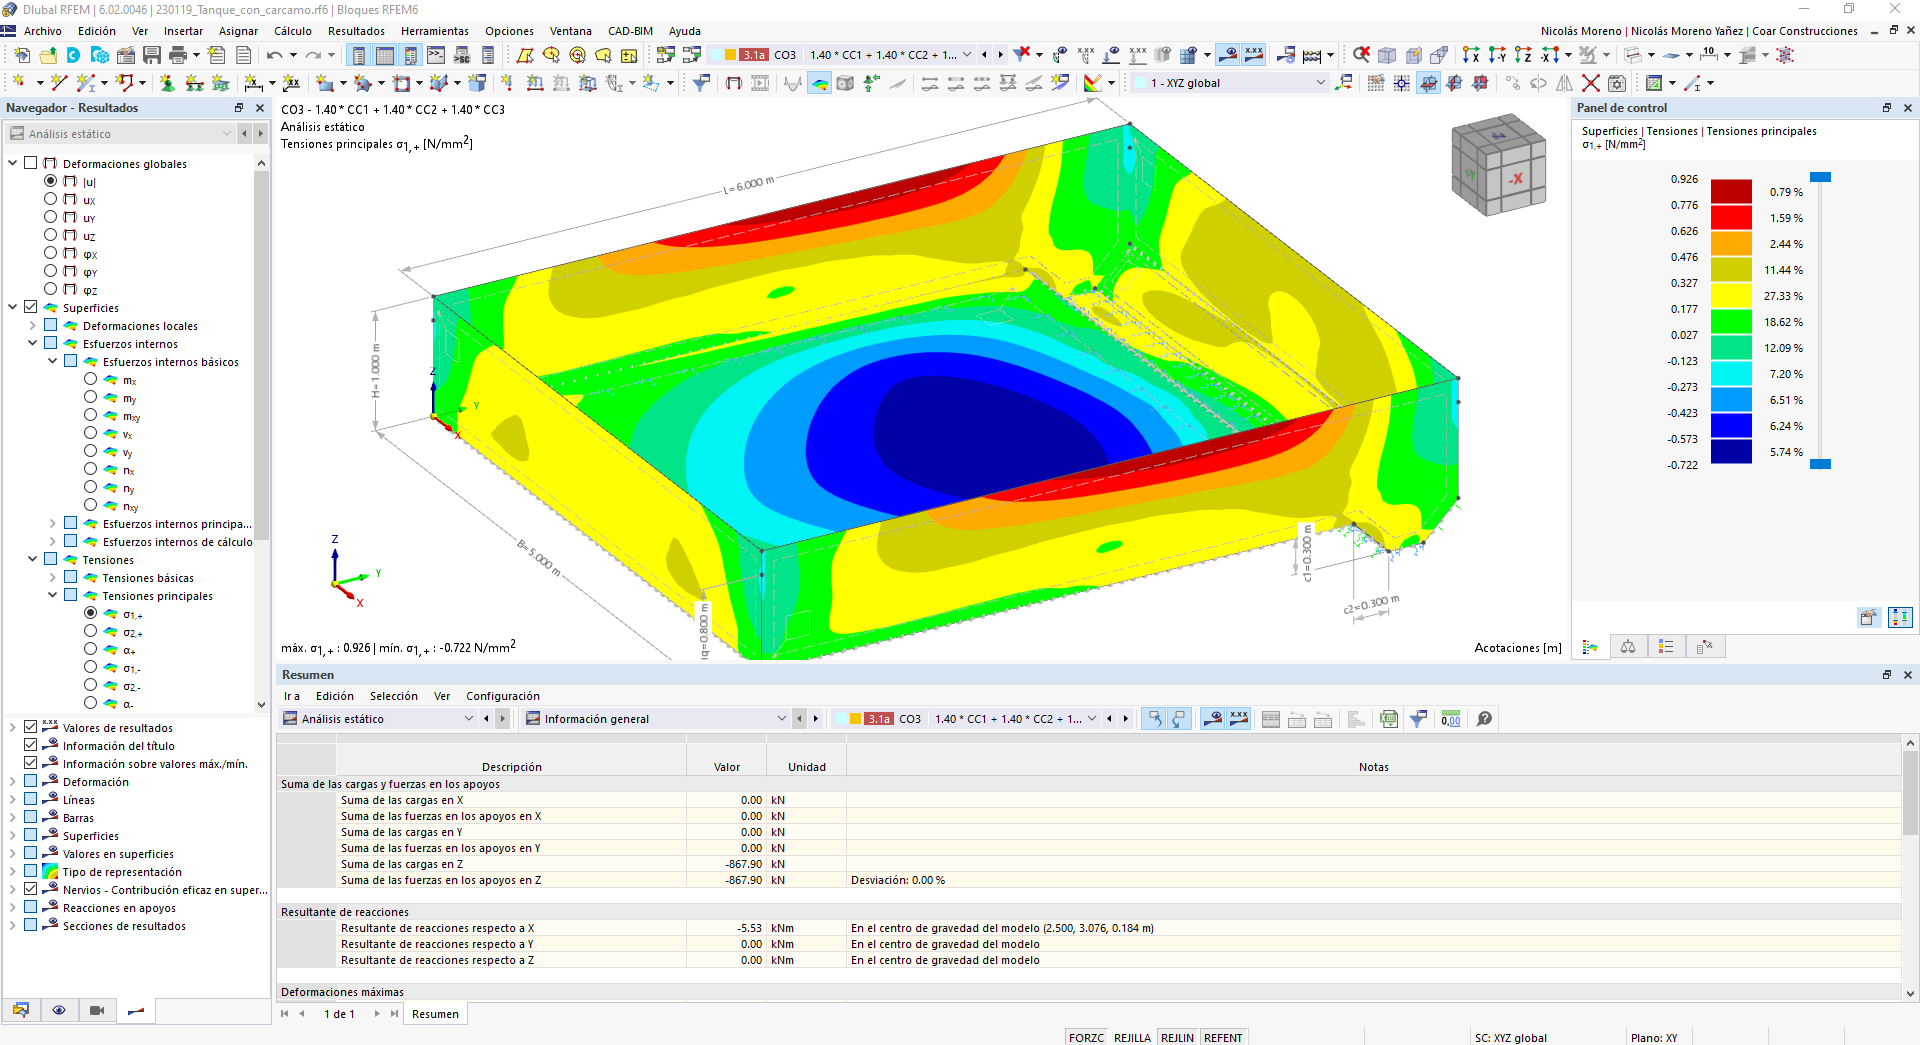The image size is (1920, 1045).
Task: Click the Excel export icon in Resumen toolbar
Action: point(1389,719)
